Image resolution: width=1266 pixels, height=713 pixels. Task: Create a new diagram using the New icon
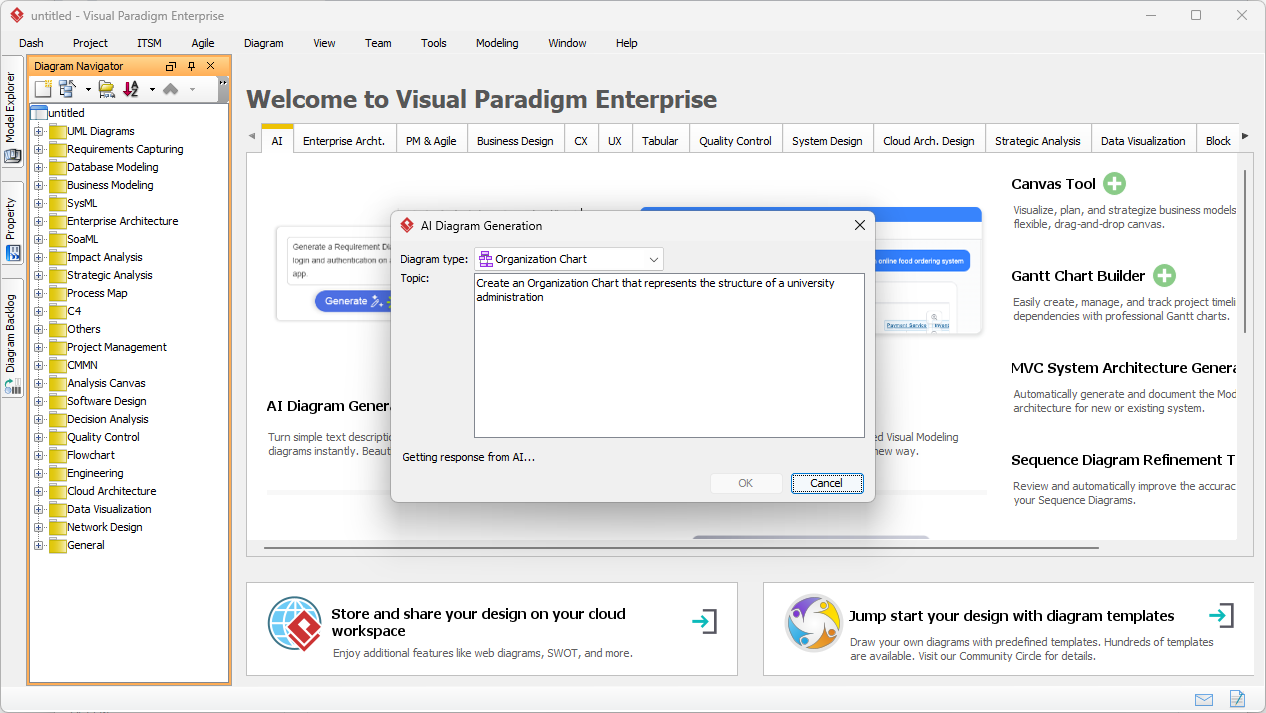pos(43,89)
